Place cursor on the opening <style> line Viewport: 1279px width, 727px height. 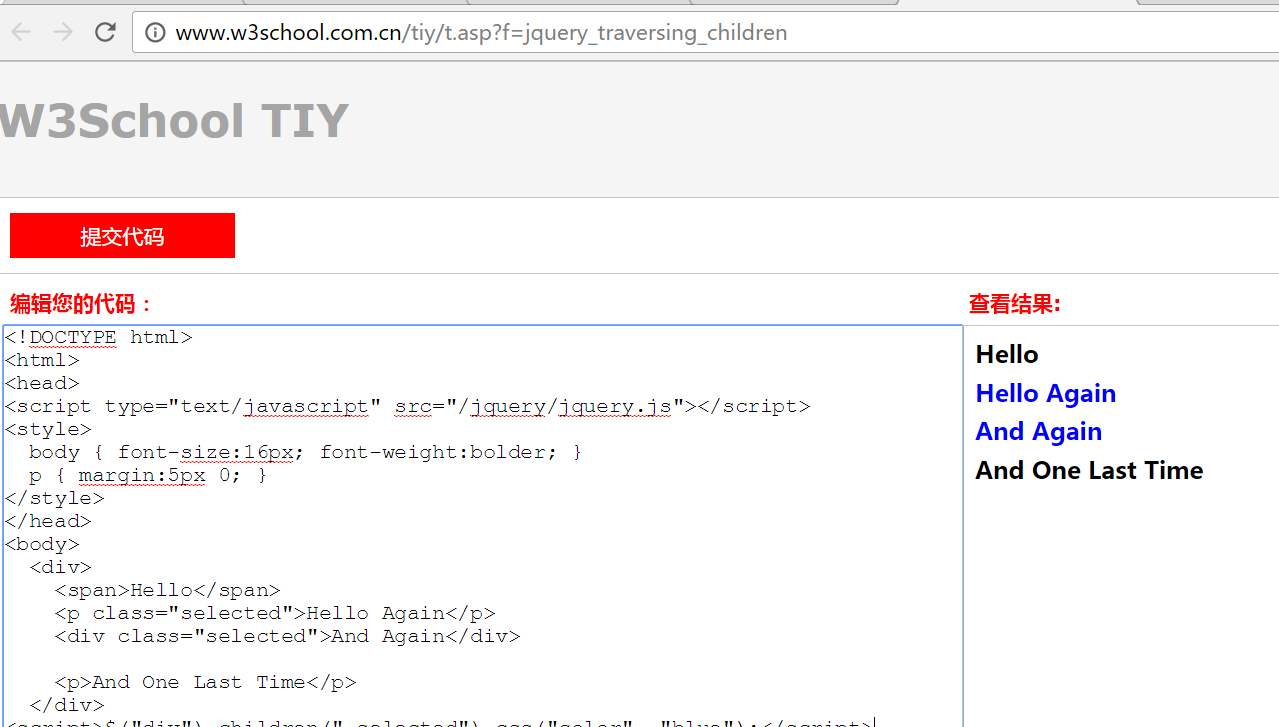tap(48, 429)
